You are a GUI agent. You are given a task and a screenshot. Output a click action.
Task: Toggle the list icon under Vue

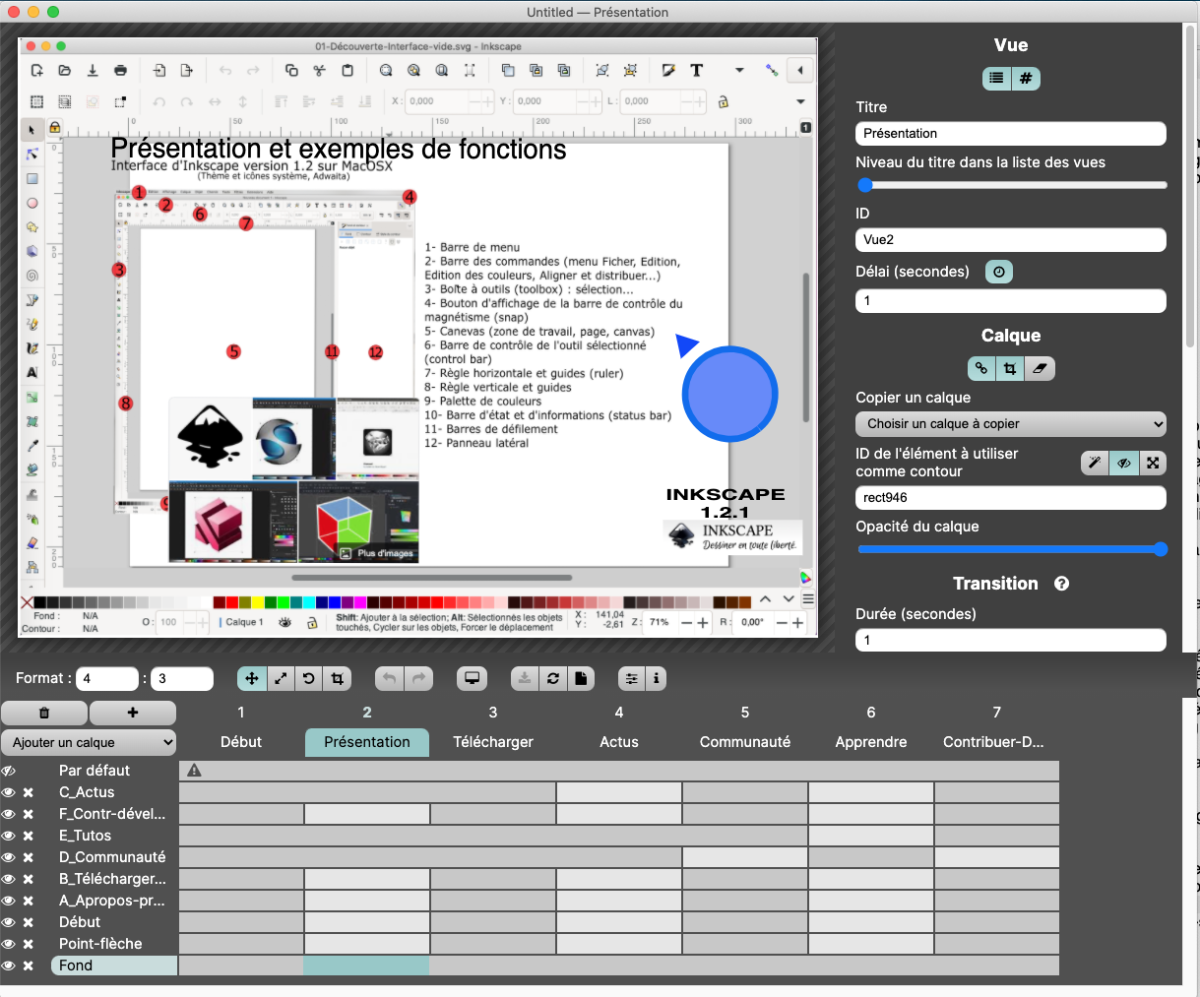pos(996,78)
